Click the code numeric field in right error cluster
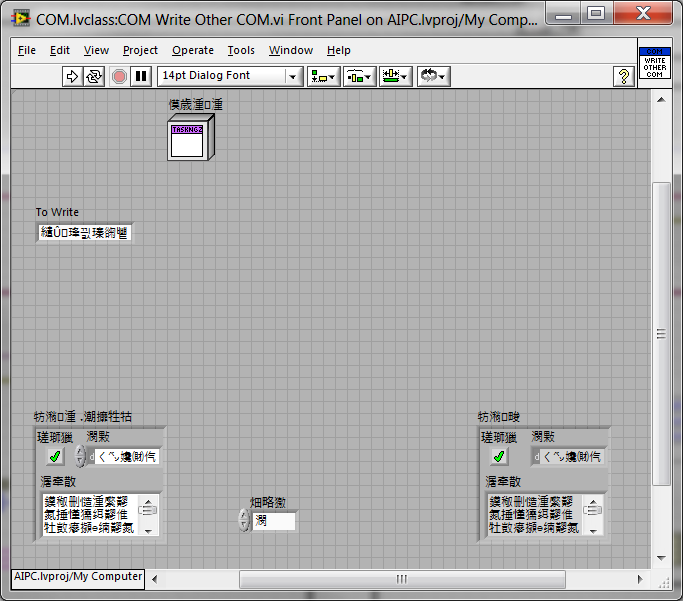The width and height of the screenshot is (683, 601). (572, 456)
